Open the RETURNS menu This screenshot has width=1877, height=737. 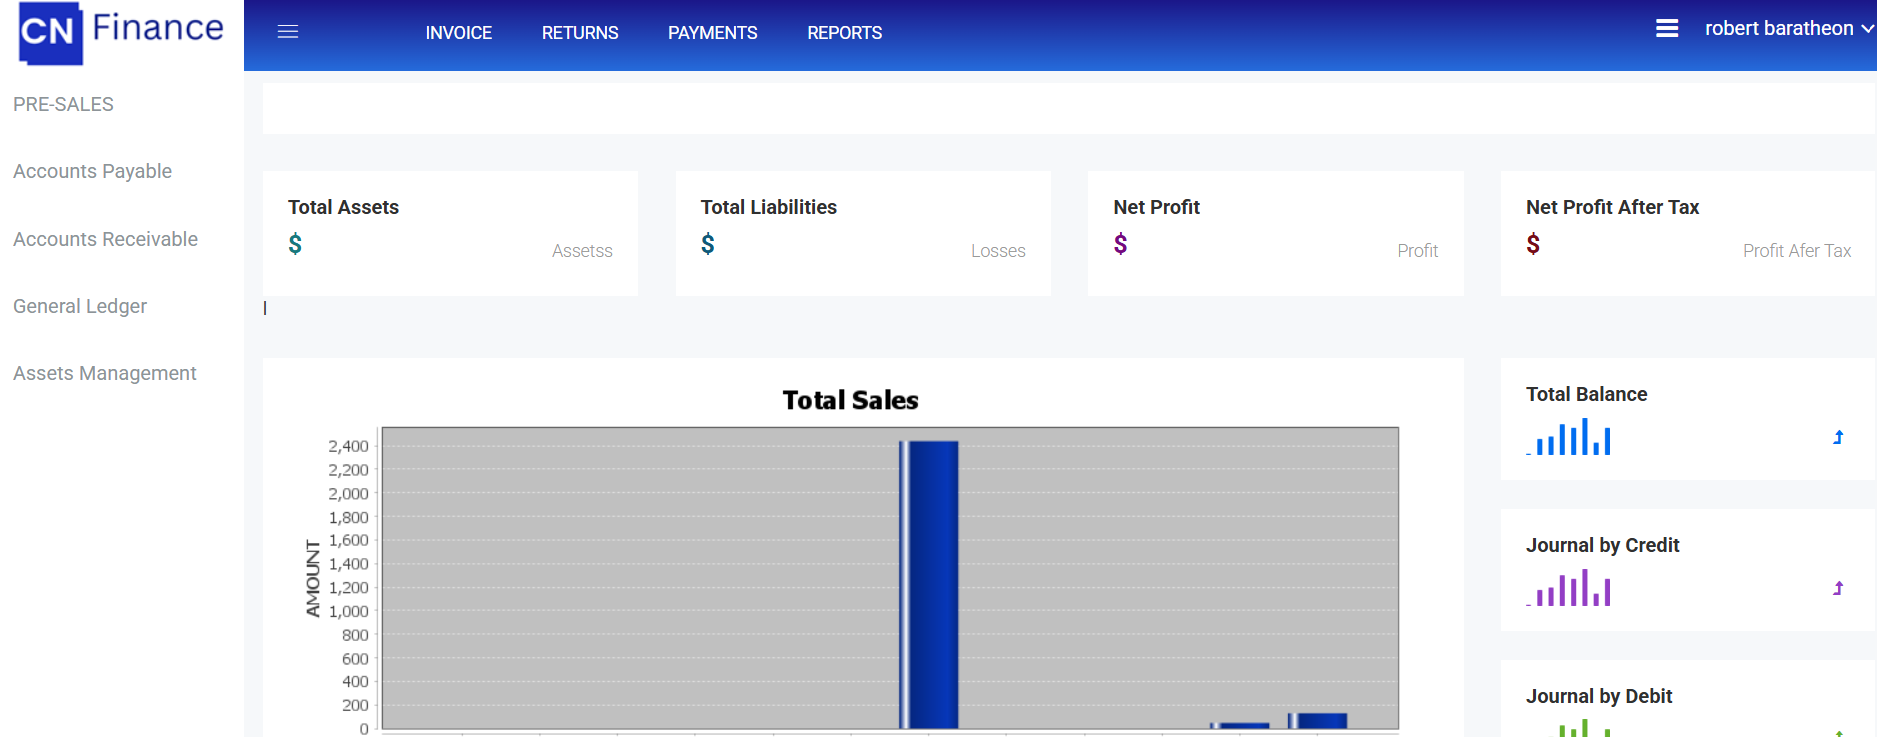[580, 33]
